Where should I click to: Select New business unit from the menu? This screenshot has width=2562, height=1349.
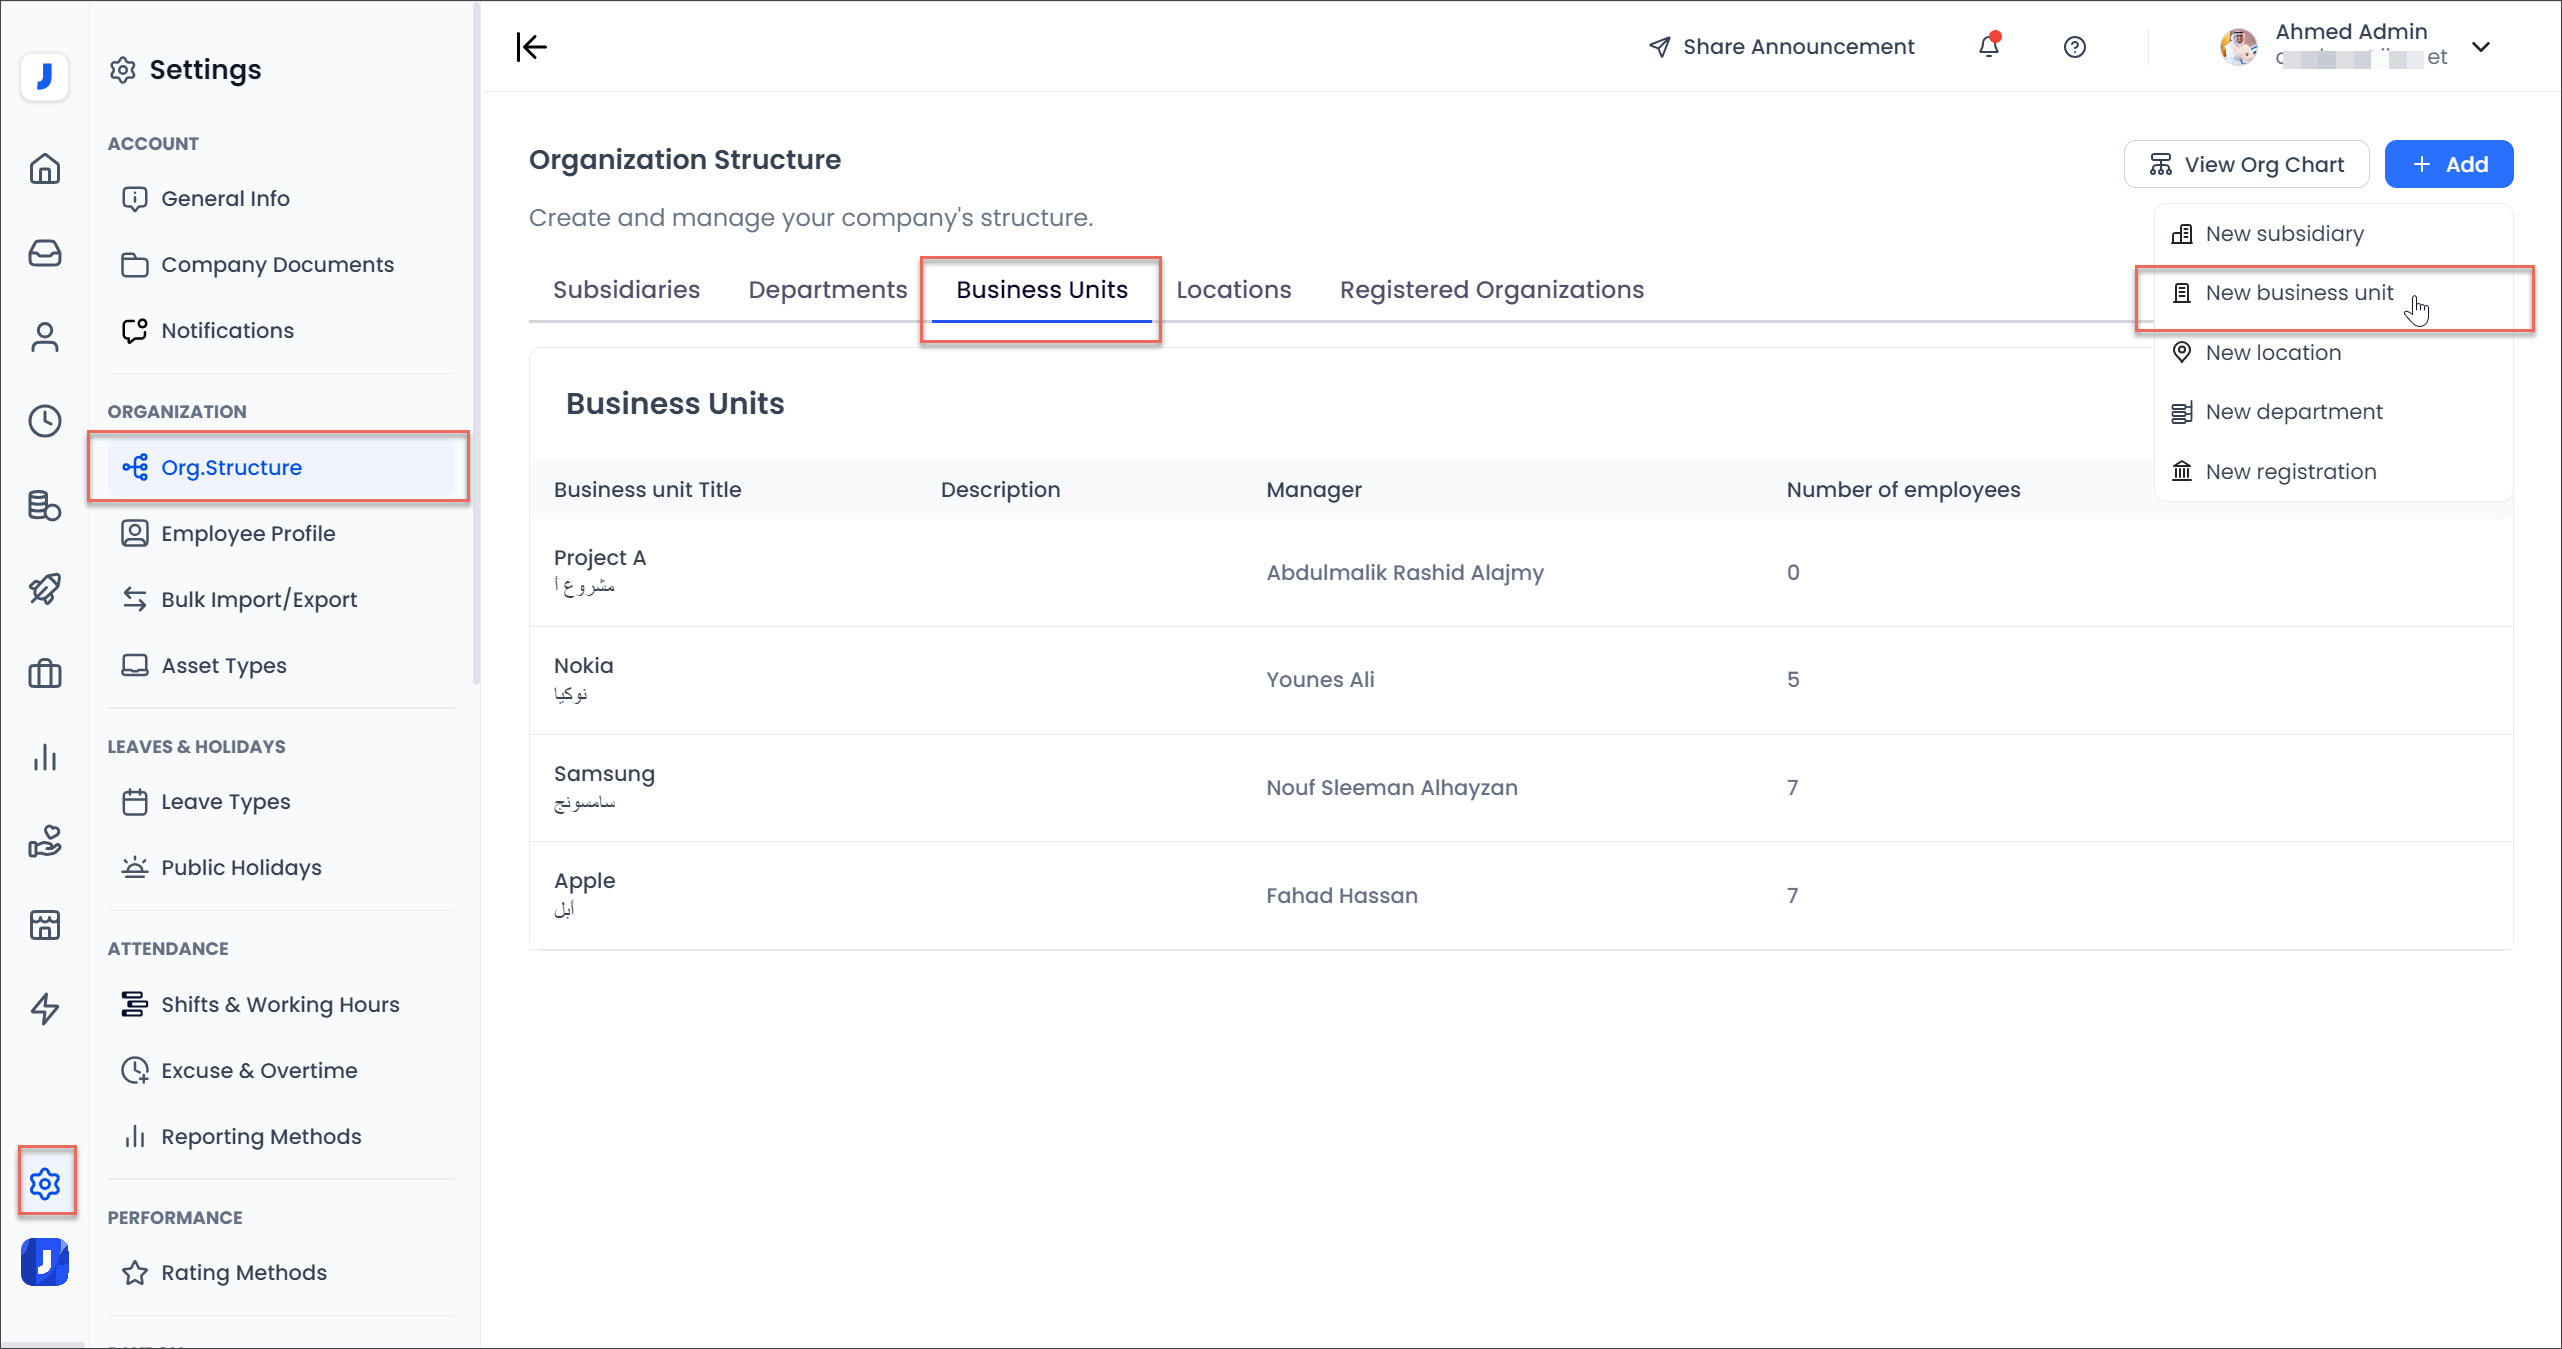point(2298,293)
